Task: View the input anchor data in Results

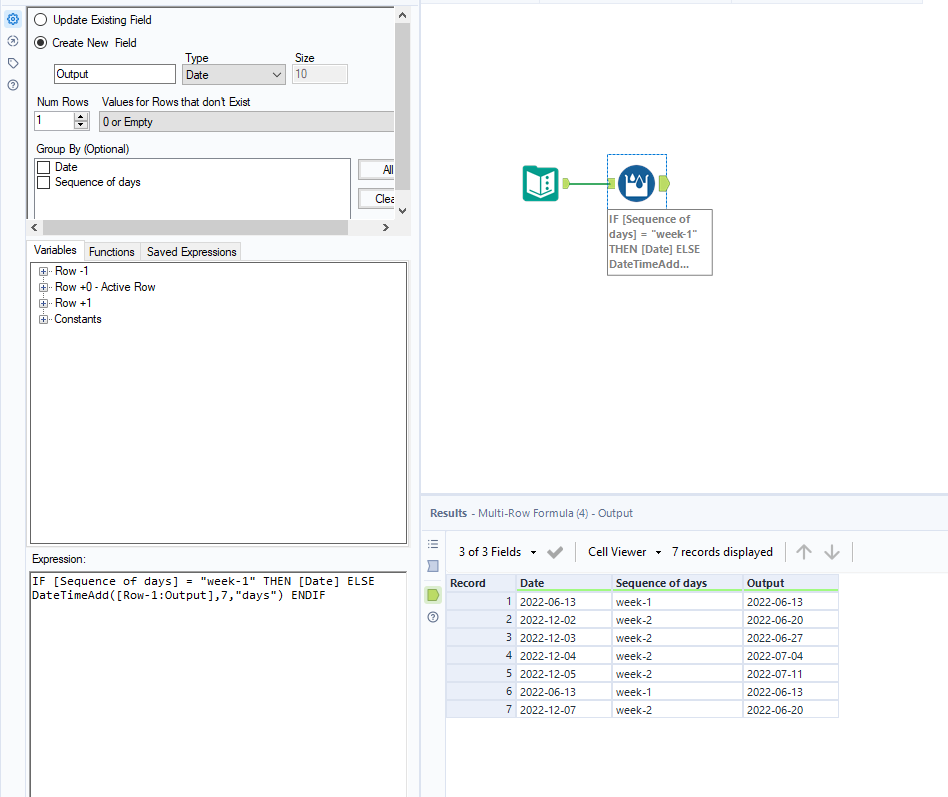Action: 432,566
